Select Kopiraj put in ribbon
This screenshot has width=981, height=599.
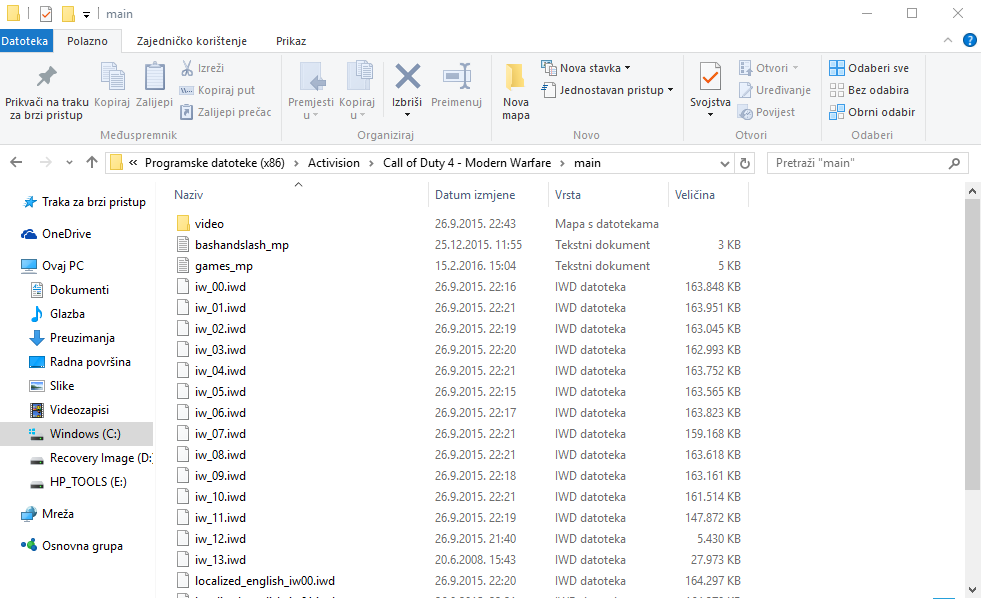(x=217, y=90)
